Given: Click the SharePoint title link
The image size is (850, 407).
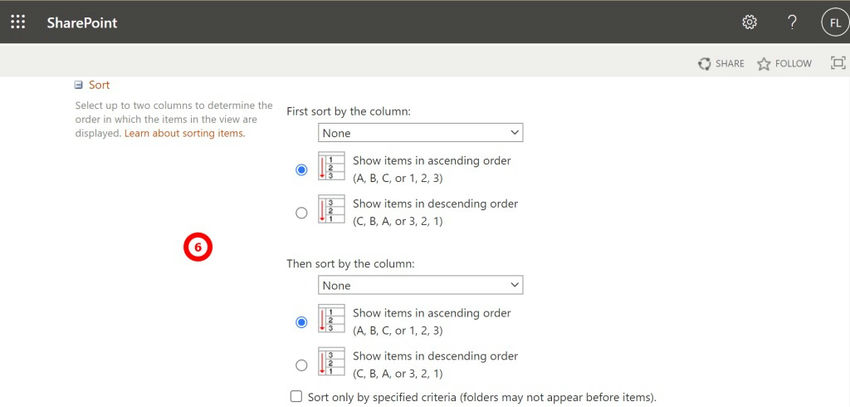Looking at the screenshot, I should coord(82,22).
